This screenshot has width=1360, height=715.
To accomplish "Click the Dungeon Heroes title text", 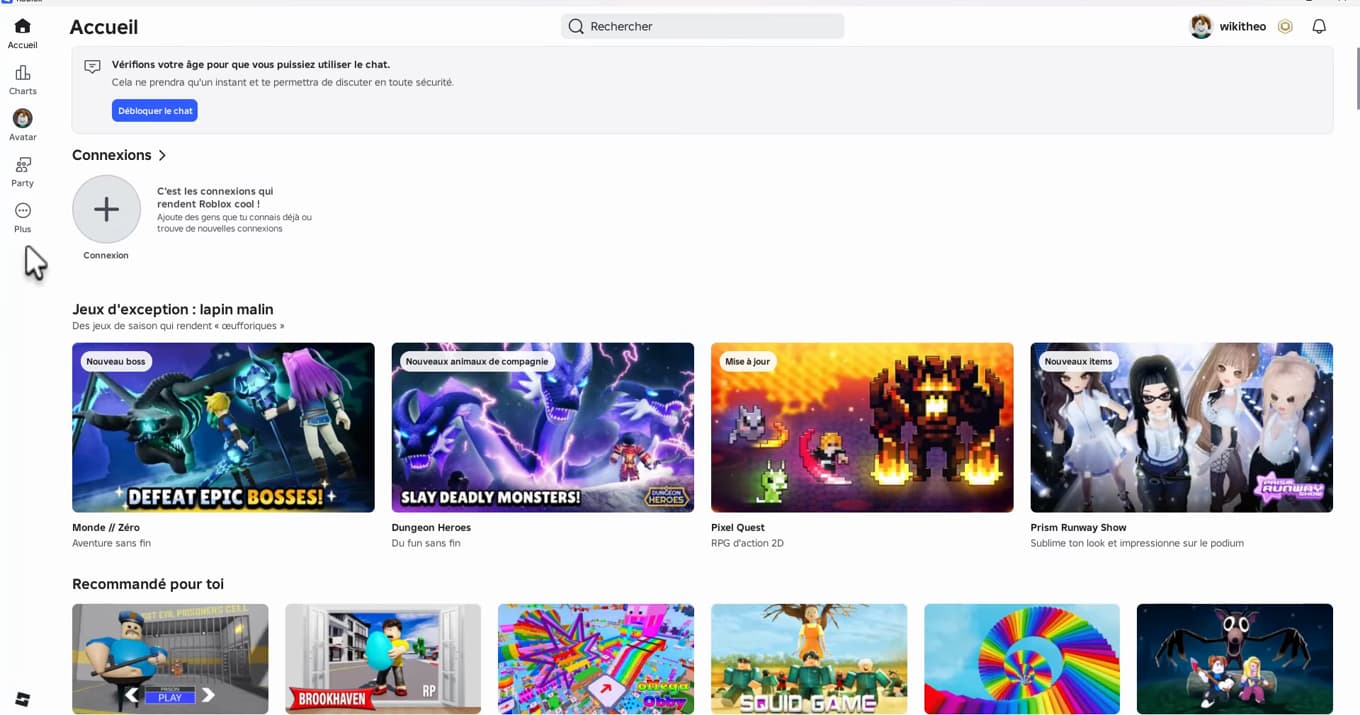I will coord(431,527).
